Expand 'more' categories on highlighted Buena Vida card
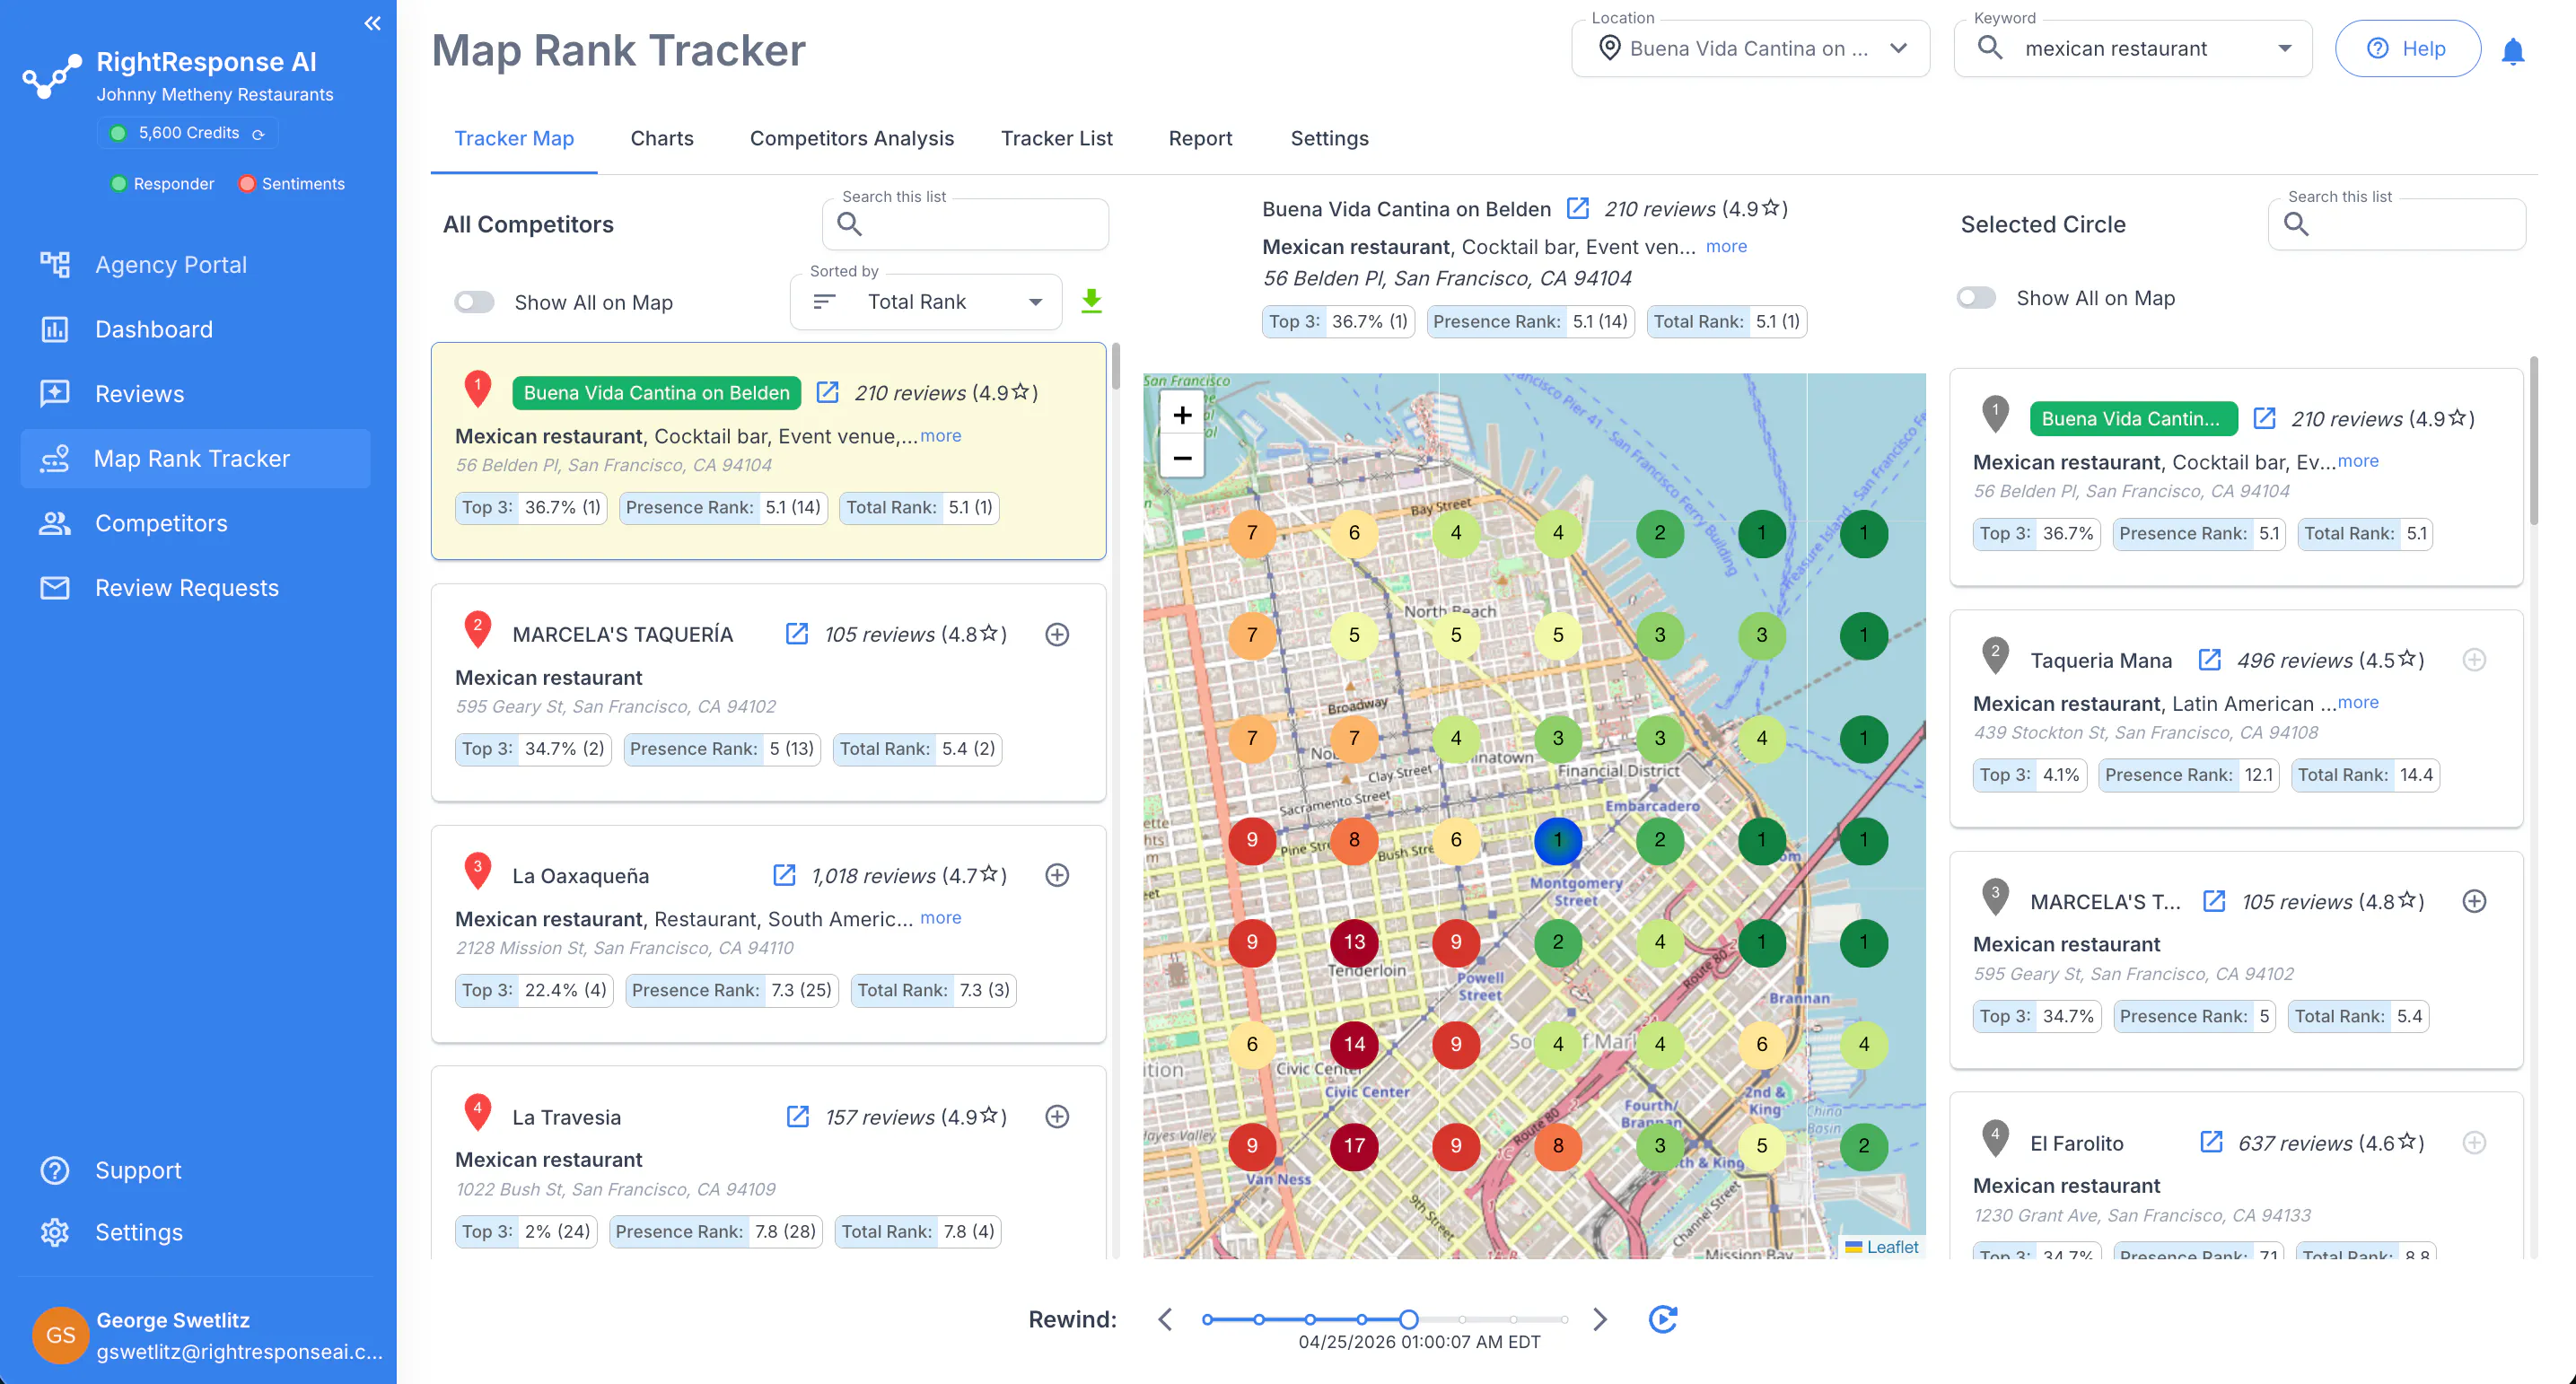Screen dimensions: 2576x1384 pyautogui.click(x=940, y=436)
